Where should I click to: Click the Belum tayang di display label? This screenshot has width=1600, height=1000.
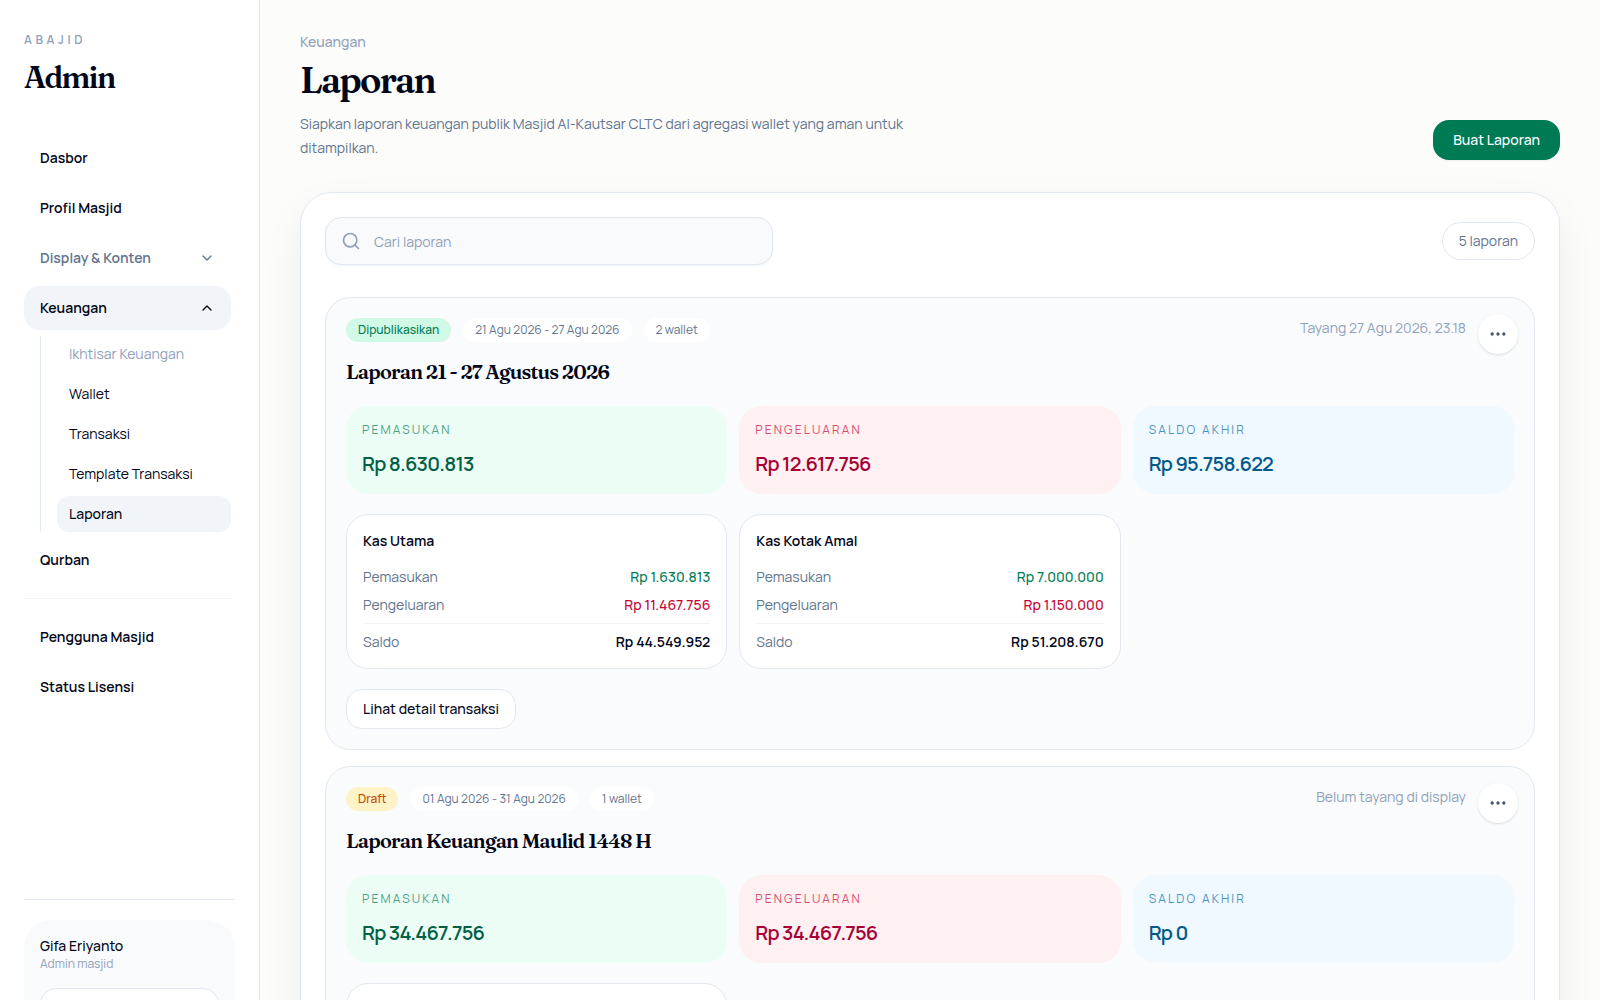tap(1391, 797)
